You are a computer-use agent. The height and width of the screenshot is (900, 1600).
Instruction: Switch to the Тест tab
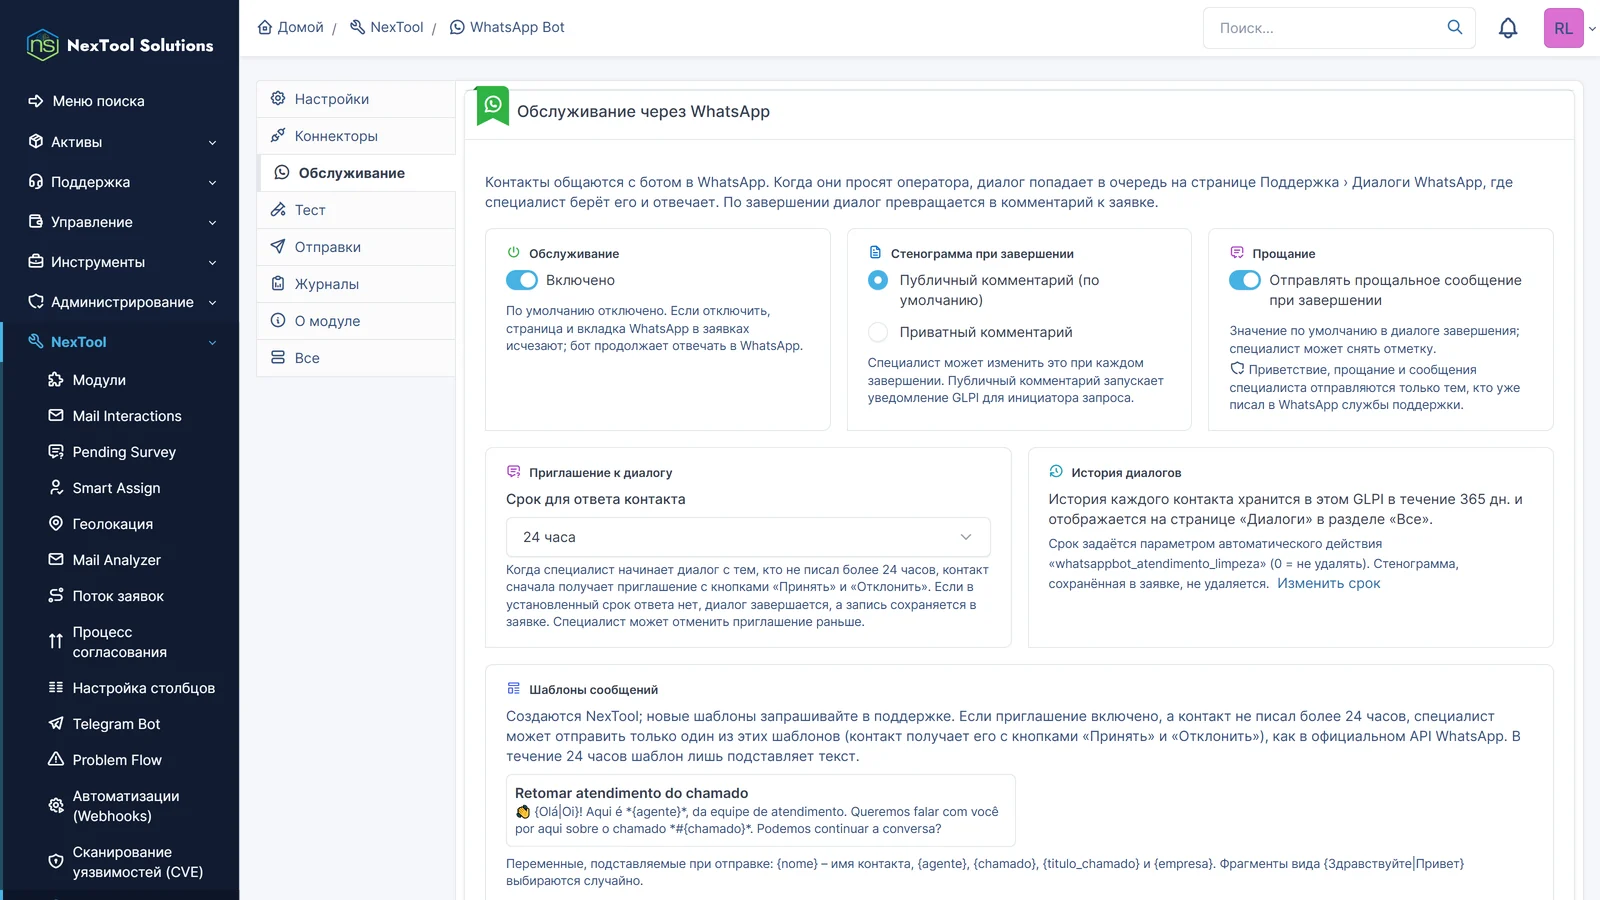coord(356,210)
